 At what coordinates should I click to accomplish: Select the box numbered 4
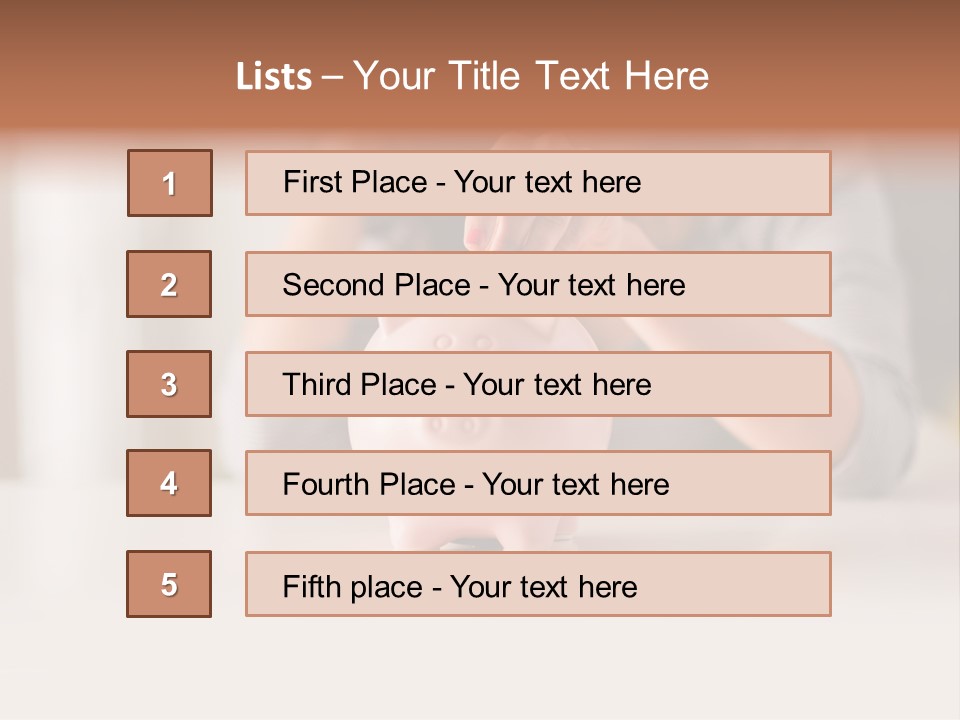click(169, 483)
